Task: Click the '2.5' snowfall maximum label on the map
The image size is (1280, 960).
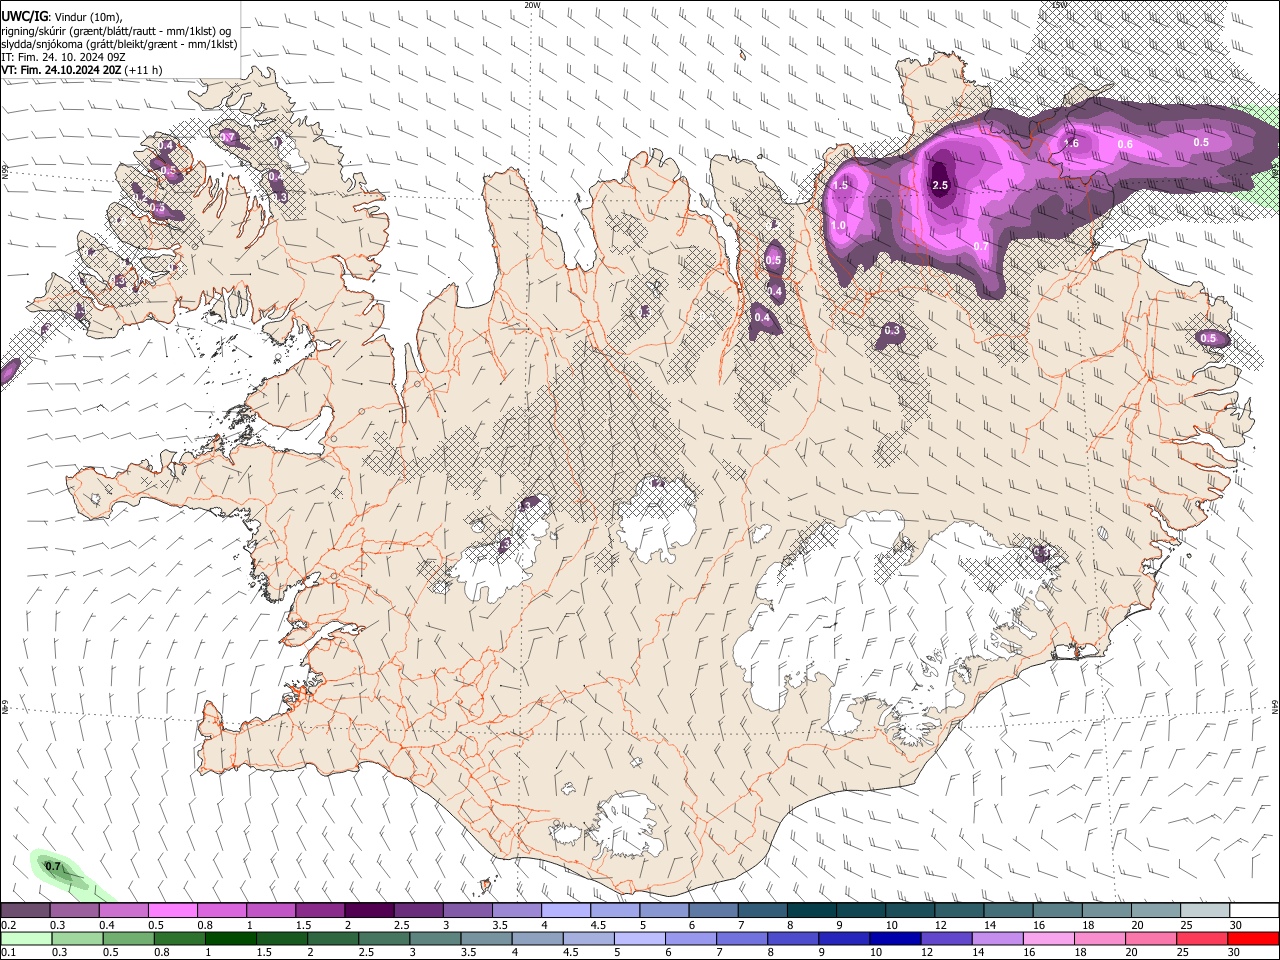Action: (x=940, y=185)
